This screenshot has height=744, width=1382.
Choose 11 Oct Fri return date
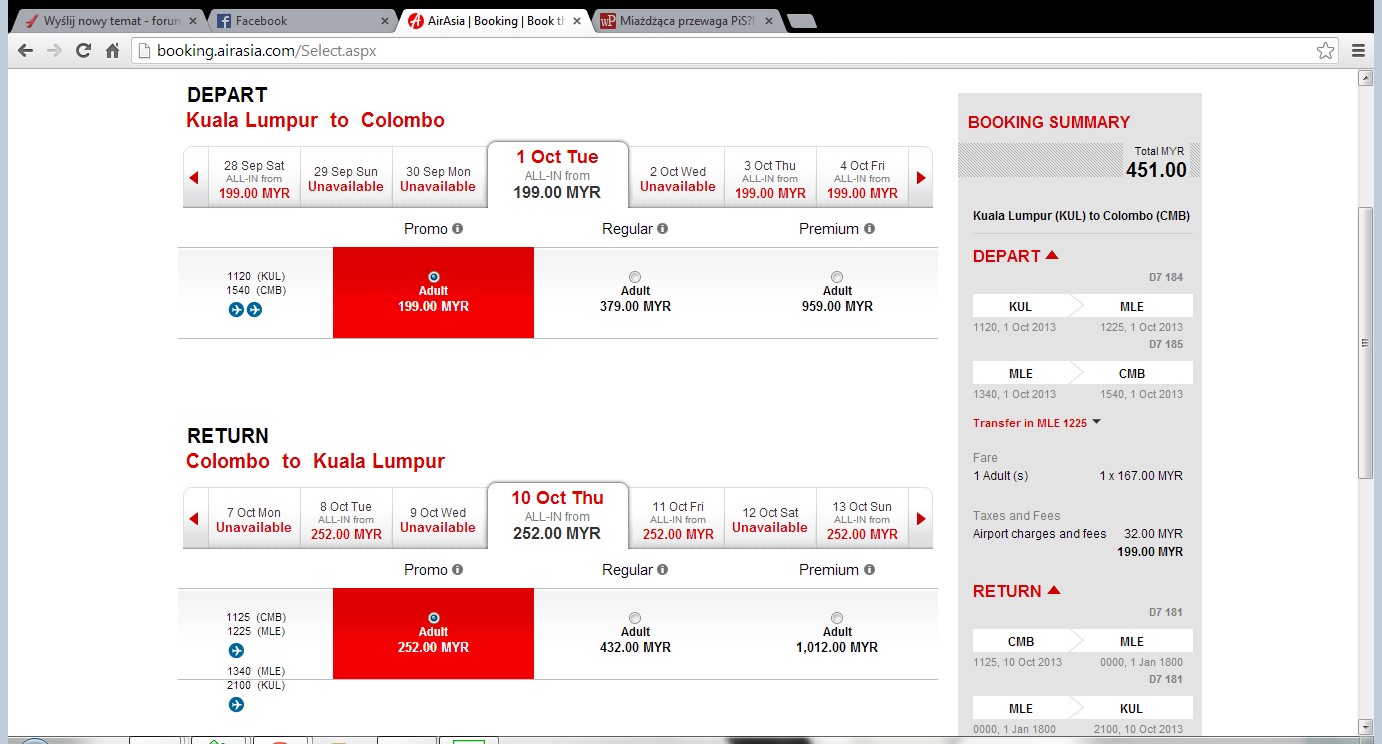678,519
